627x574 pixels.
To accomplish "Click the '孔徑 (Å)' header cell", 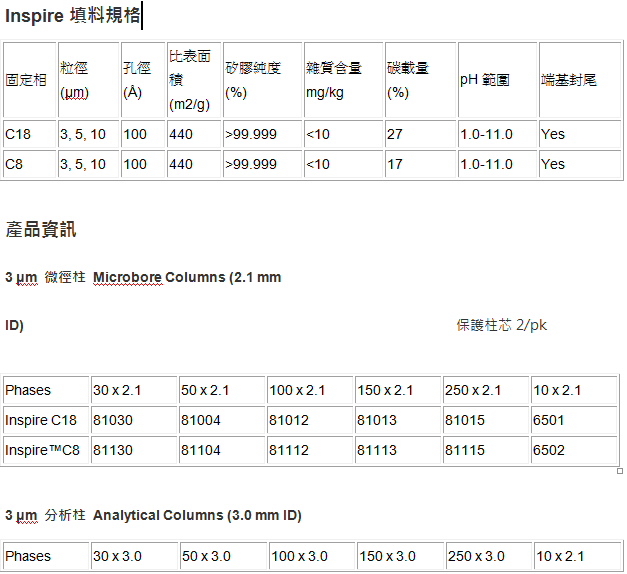I will click(x=143, y=80).
